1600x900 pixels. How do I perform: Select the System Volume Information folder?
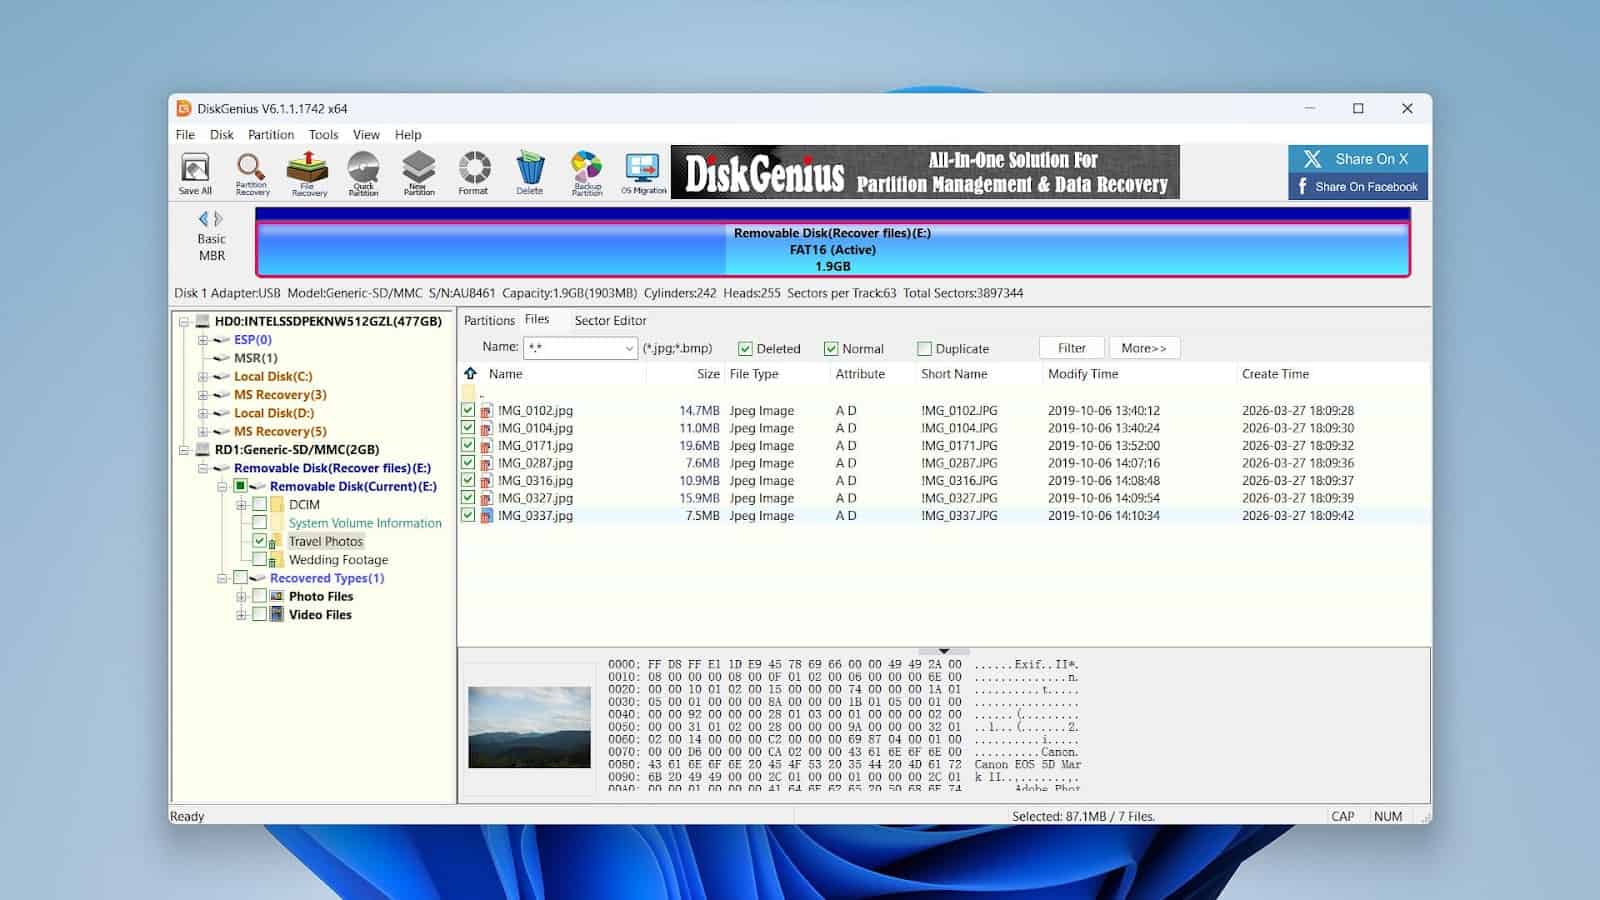[365, 523]
